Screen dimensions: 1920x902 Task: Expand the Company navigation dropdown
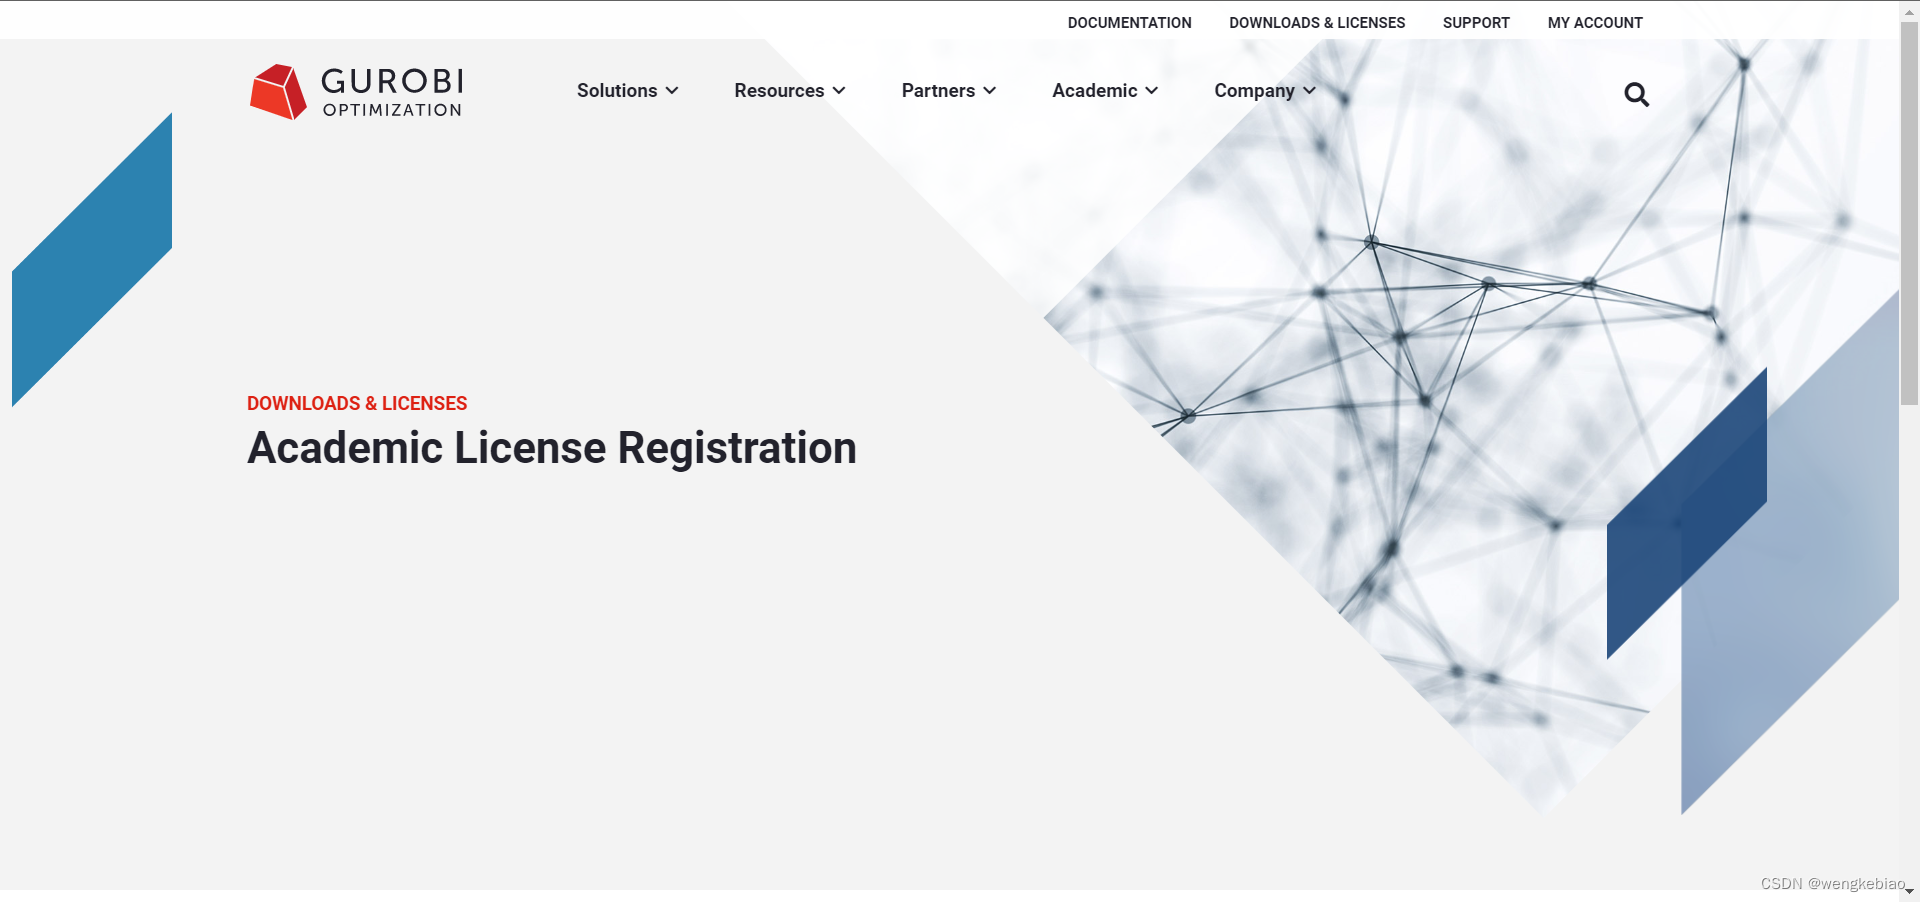click(1263, 90)
